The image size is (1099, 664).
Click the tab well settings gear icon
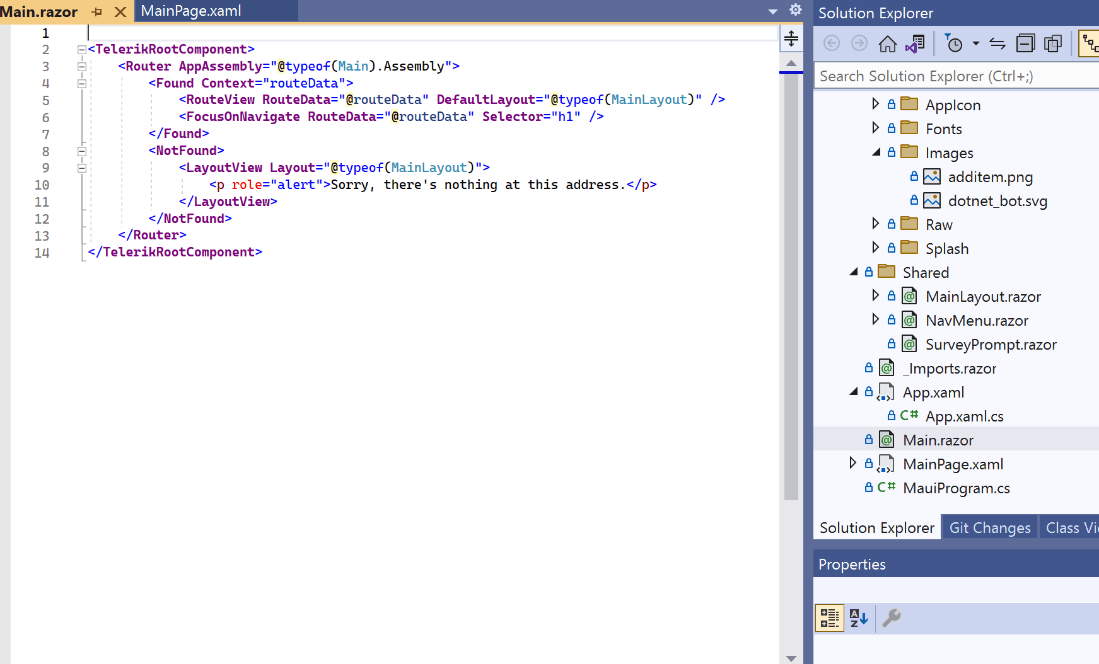tap(796, 10)
